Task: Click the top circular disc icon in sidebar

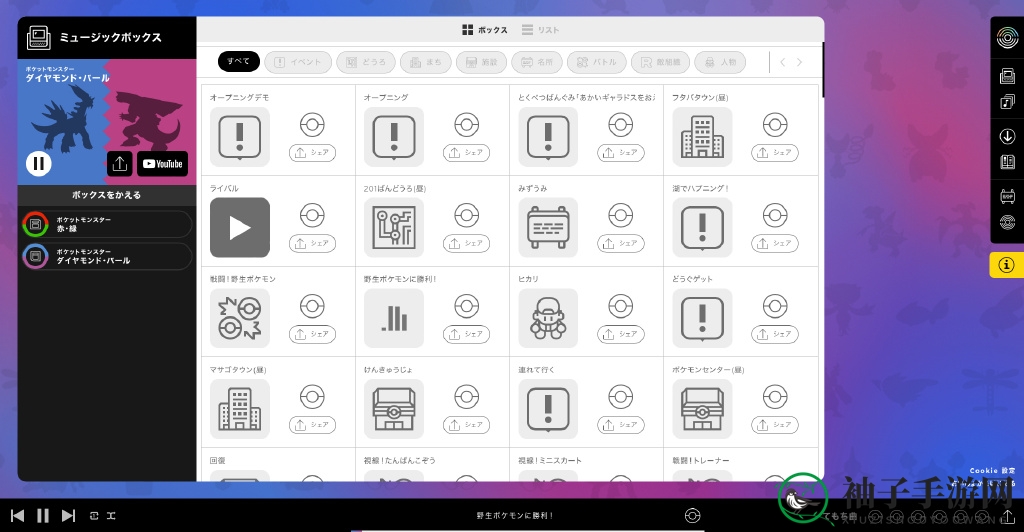Action: [1007, 38]
